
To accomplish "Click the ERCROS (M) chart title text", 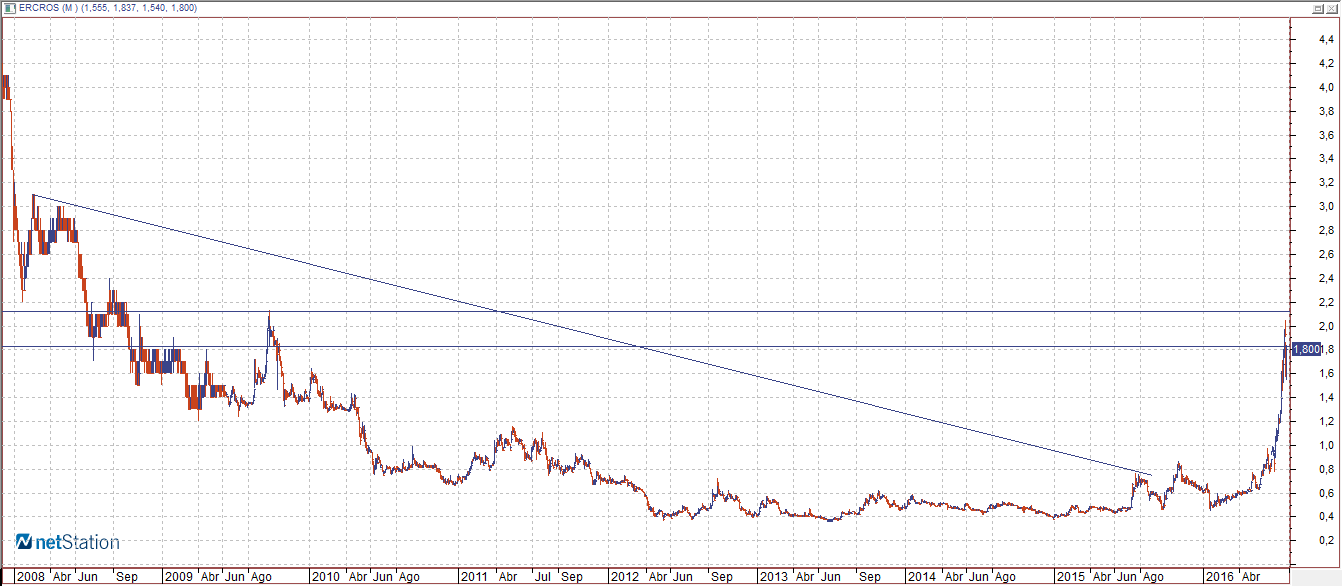I will point(50,7).
